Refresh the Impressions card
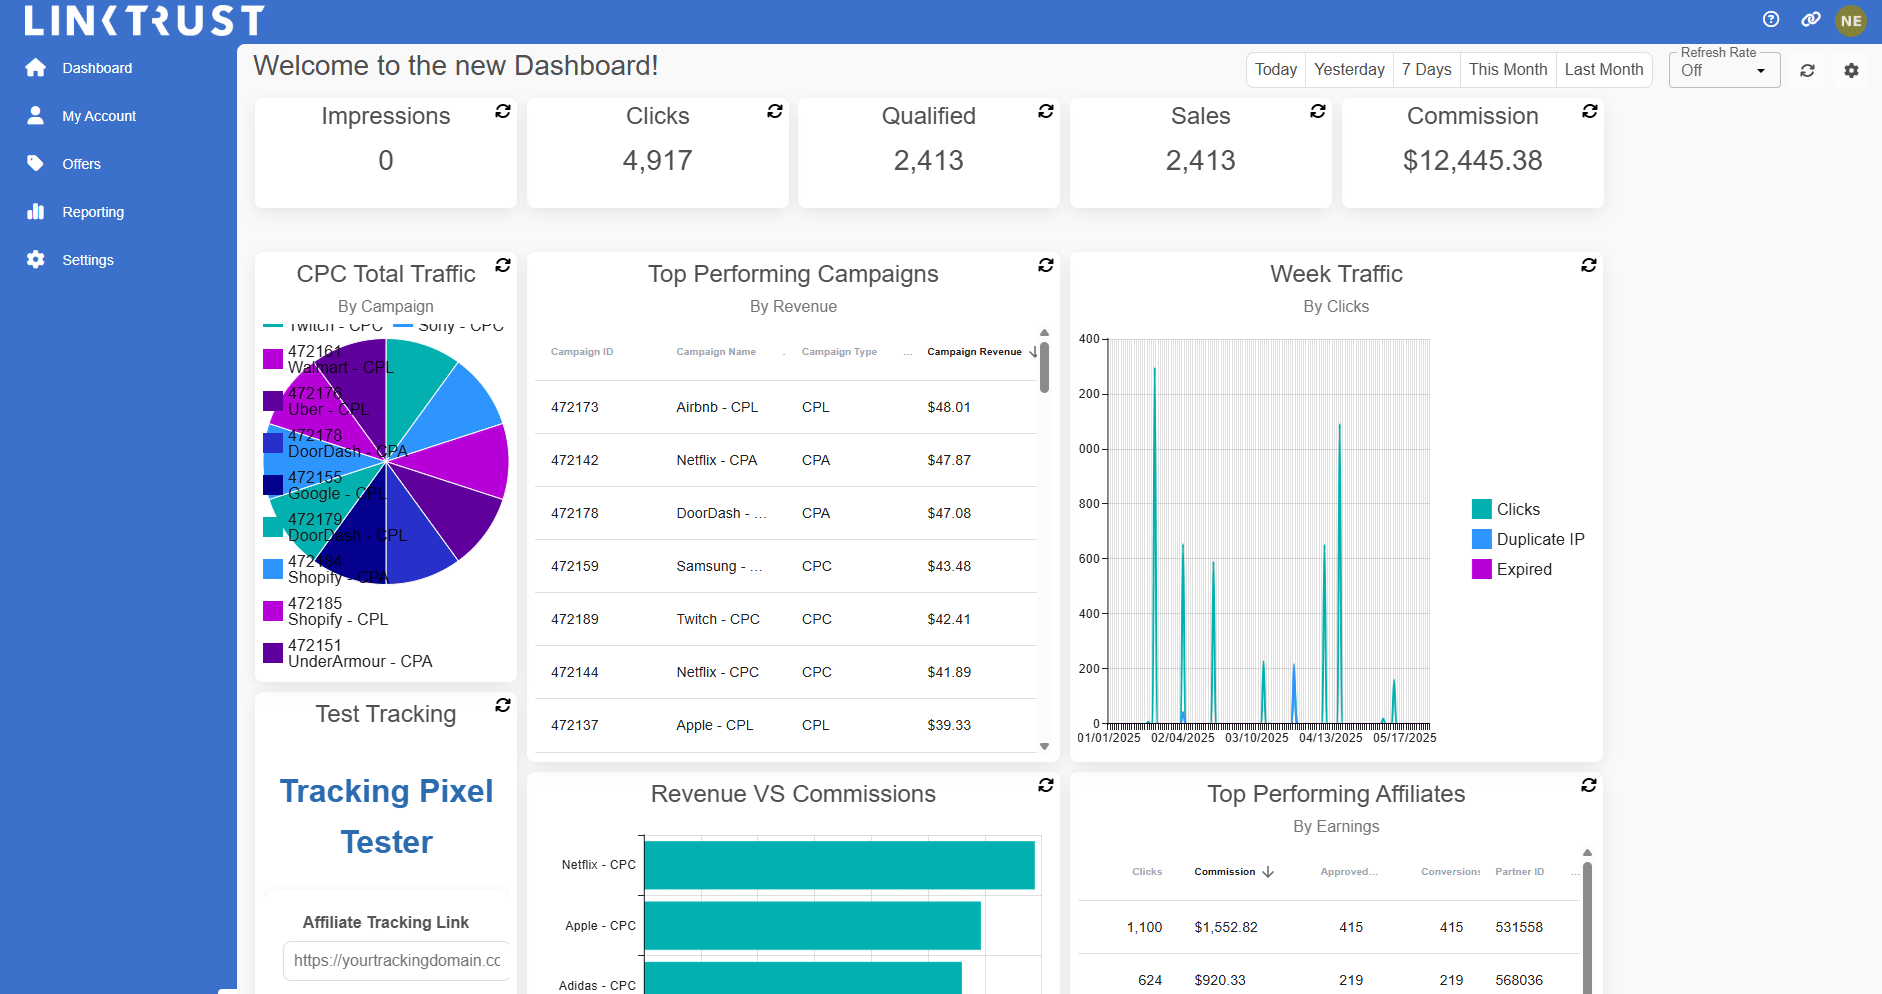Screen dimensions: 1882x994 (503, 111)
